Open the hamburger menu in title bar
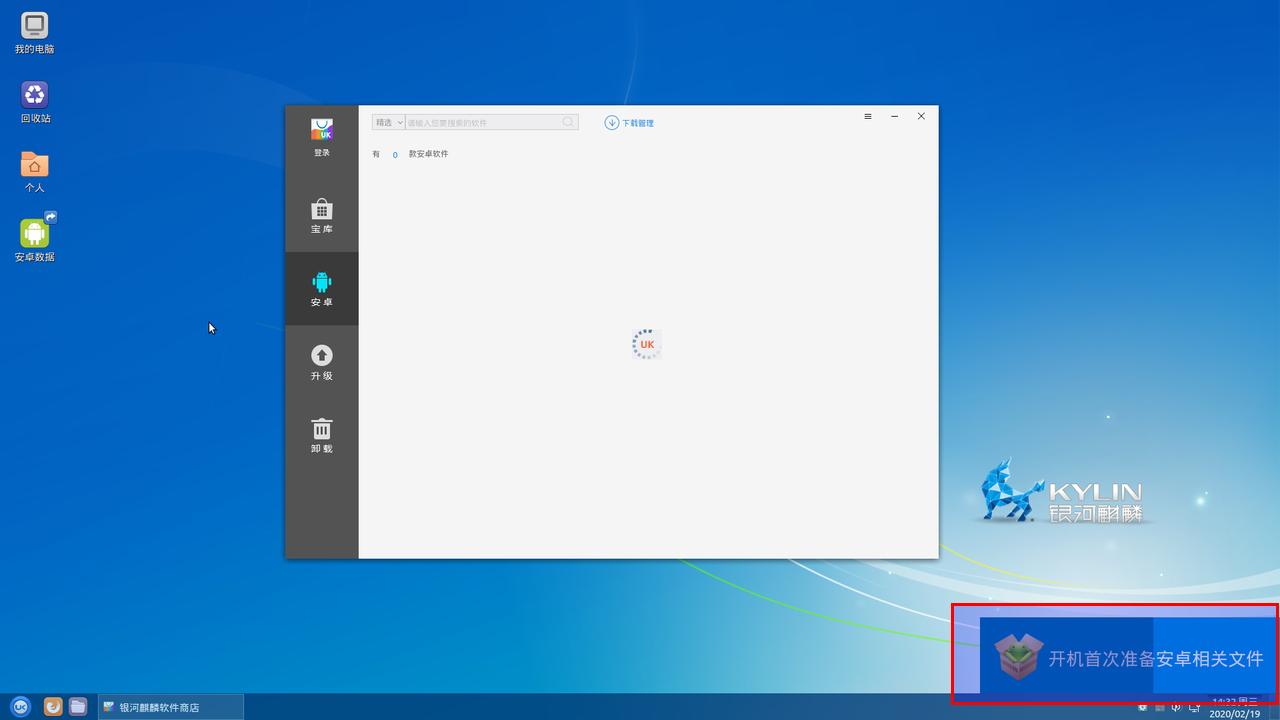Viewport: 1280px width, 720px height. click(868, 116)
